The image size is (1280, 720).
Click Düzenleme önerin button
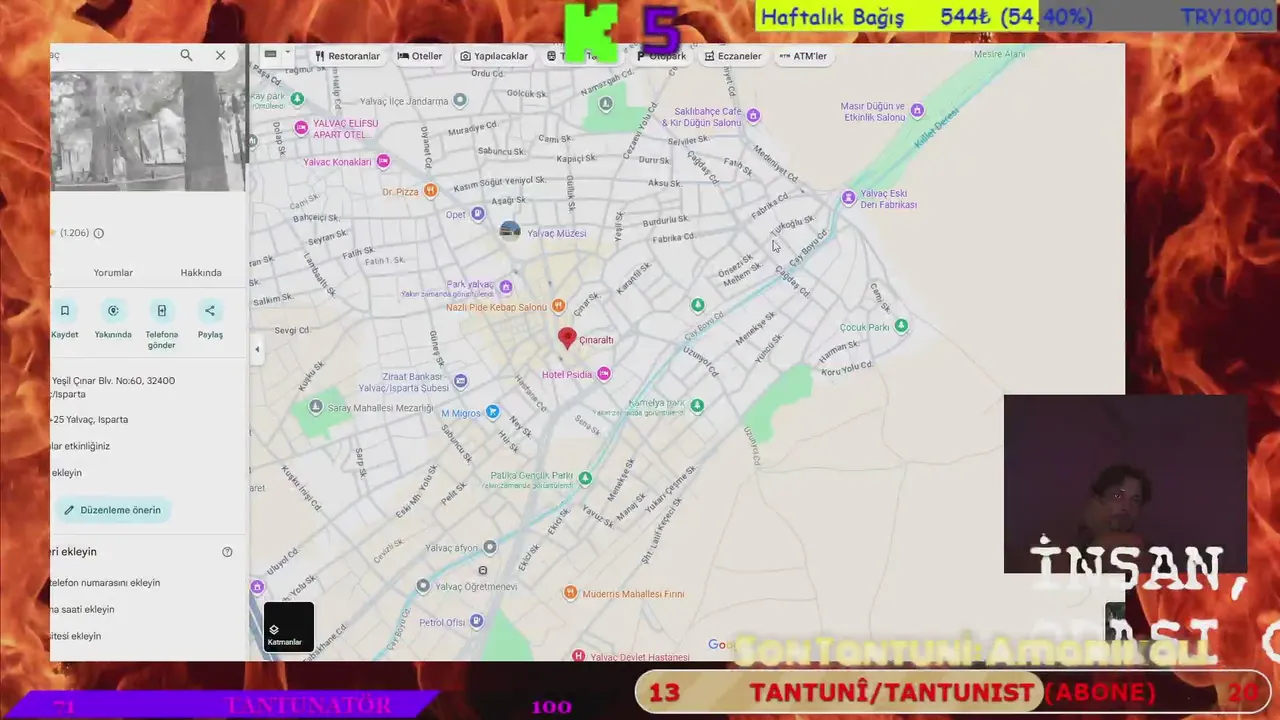[112, 510]
